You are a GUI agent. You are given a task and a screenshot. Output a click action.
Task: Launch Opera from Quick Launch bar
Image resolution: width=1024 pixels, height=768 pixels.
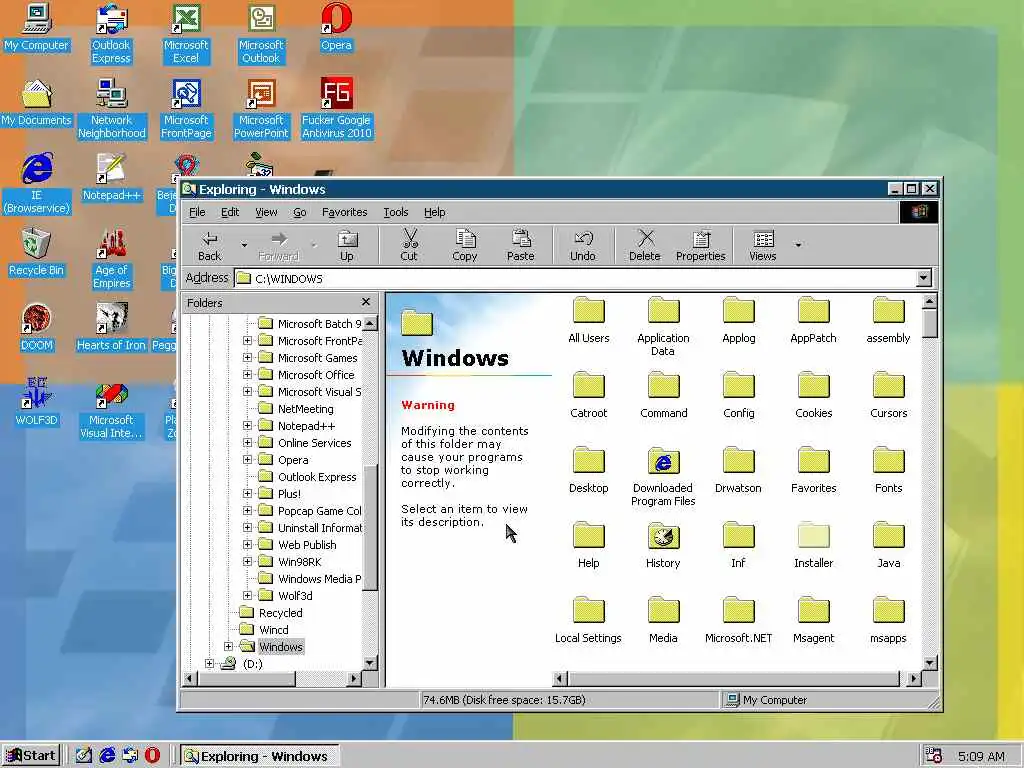pyautogui.click(x=152, y=756)
